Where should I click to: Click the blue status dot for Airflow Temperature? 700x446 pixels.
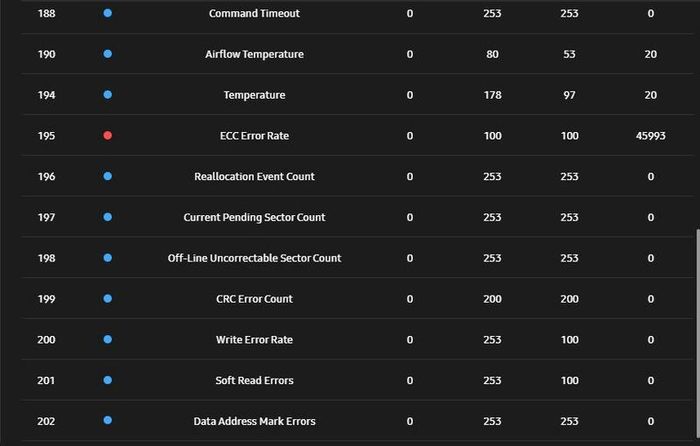tap(108, 54)
